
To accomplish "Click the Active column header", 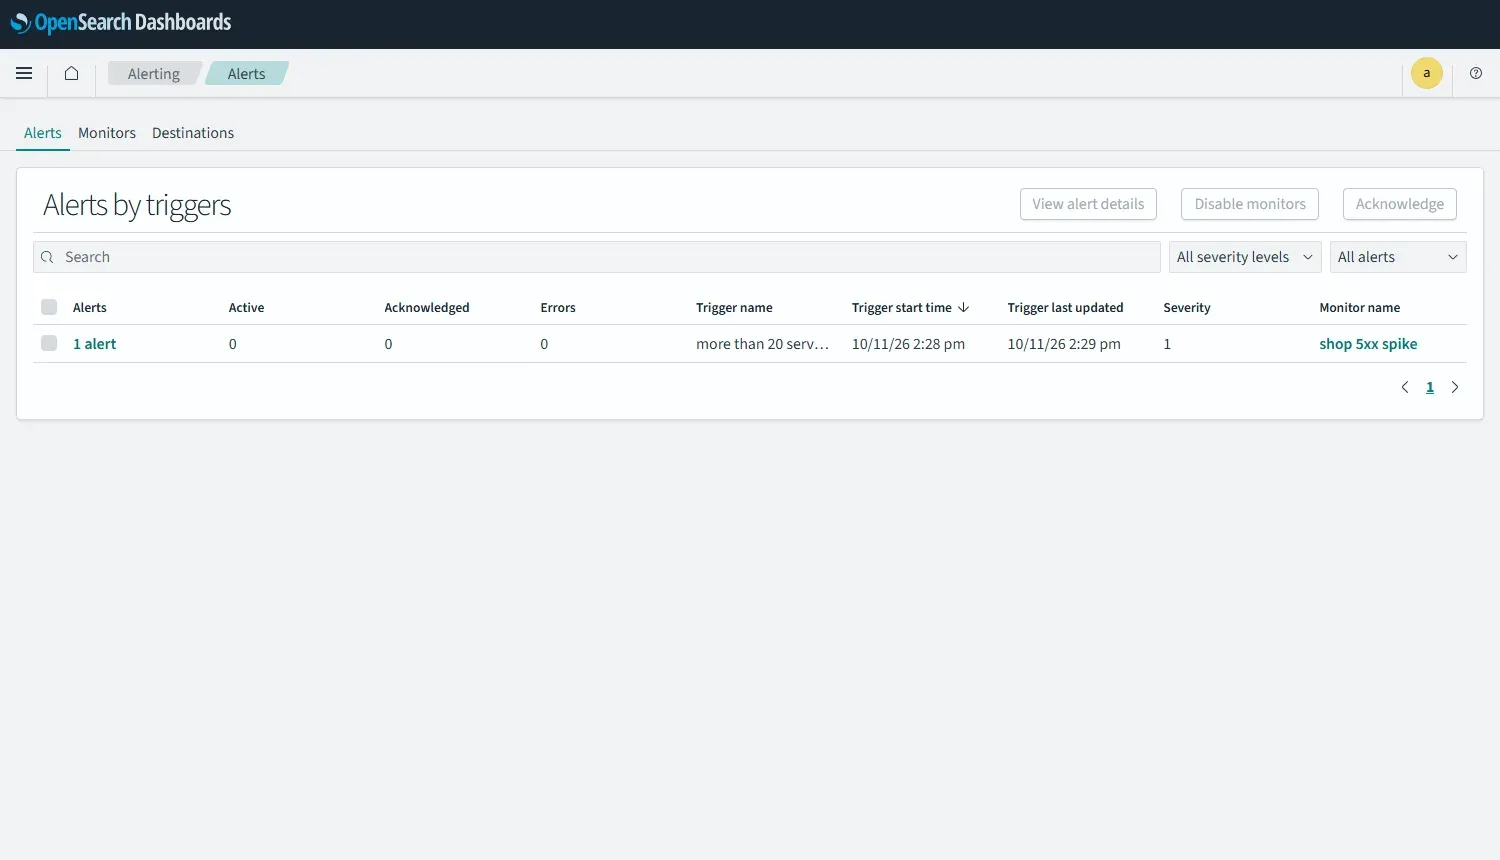I will pyautogui.click(x=246, y=307).
